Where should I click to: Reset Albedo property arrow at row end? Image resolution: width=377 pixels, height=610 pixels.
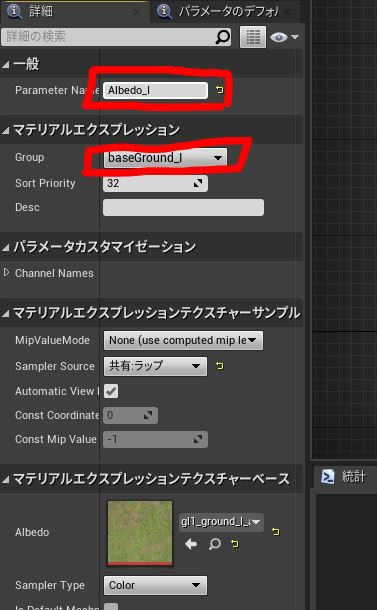click(276, 532)
